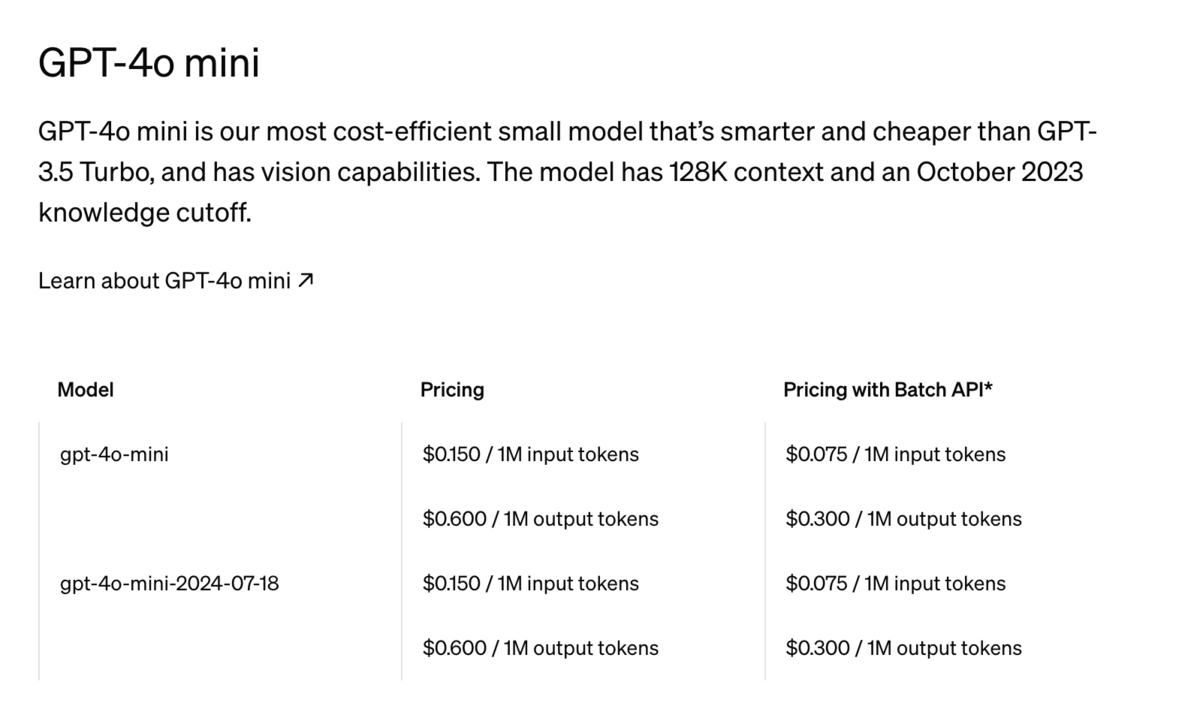Click gpt-4o-mini $0.600 output tokens price
1200x706 pixels.
(541, 519)
